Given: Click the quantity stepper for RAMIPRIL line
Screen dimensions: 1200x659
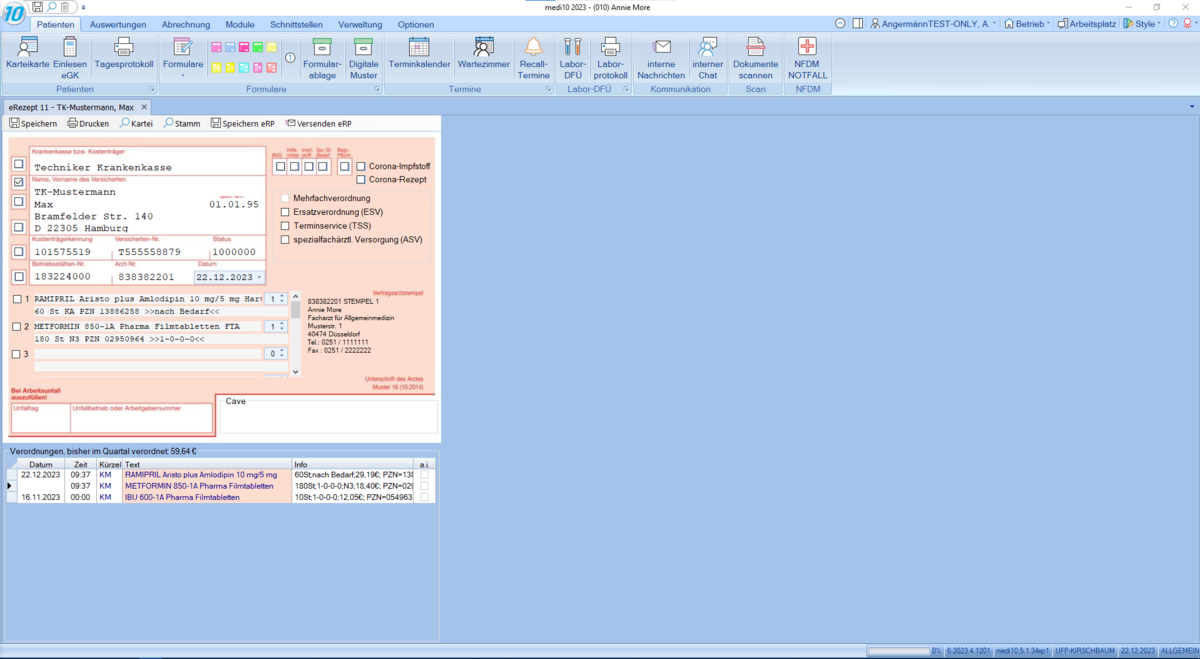Looking at the screenshot, I should 282,299.
